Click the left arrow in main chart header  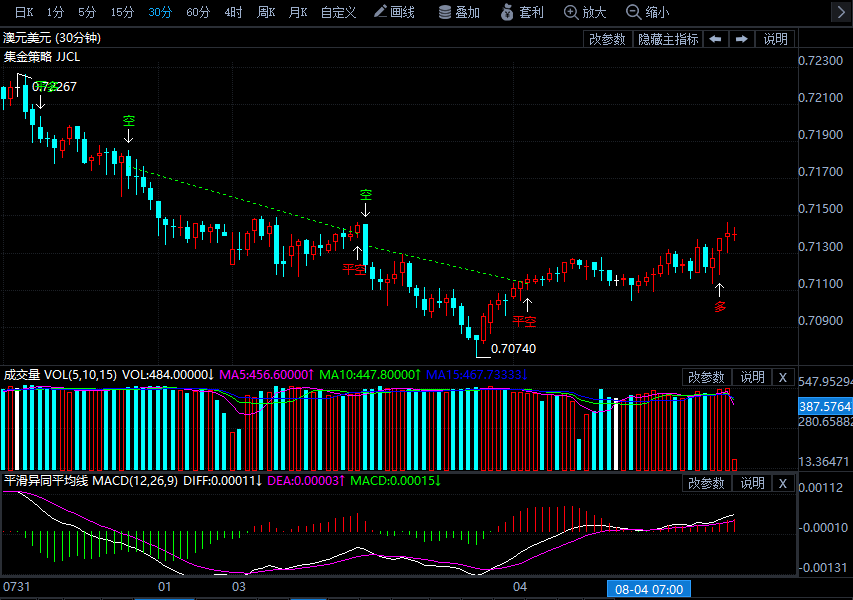[x=715, y=39]
